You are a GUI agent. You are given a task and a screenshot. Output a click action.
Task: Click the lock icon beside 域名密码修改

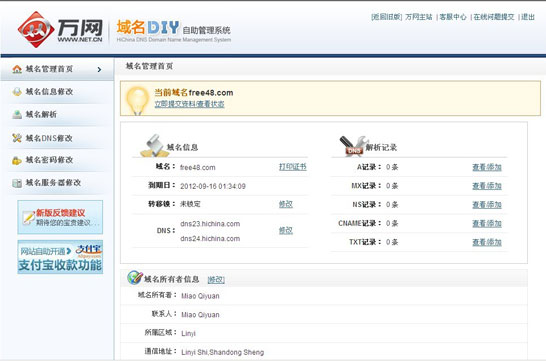click(x=17, y=160)
